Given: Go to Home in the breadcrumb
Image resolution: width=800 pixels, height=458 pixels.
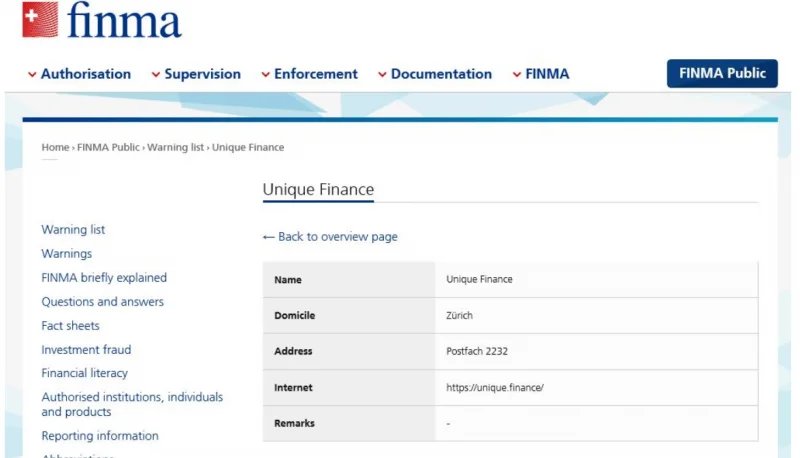Looking at the screenshot, I should coord(55,147).
